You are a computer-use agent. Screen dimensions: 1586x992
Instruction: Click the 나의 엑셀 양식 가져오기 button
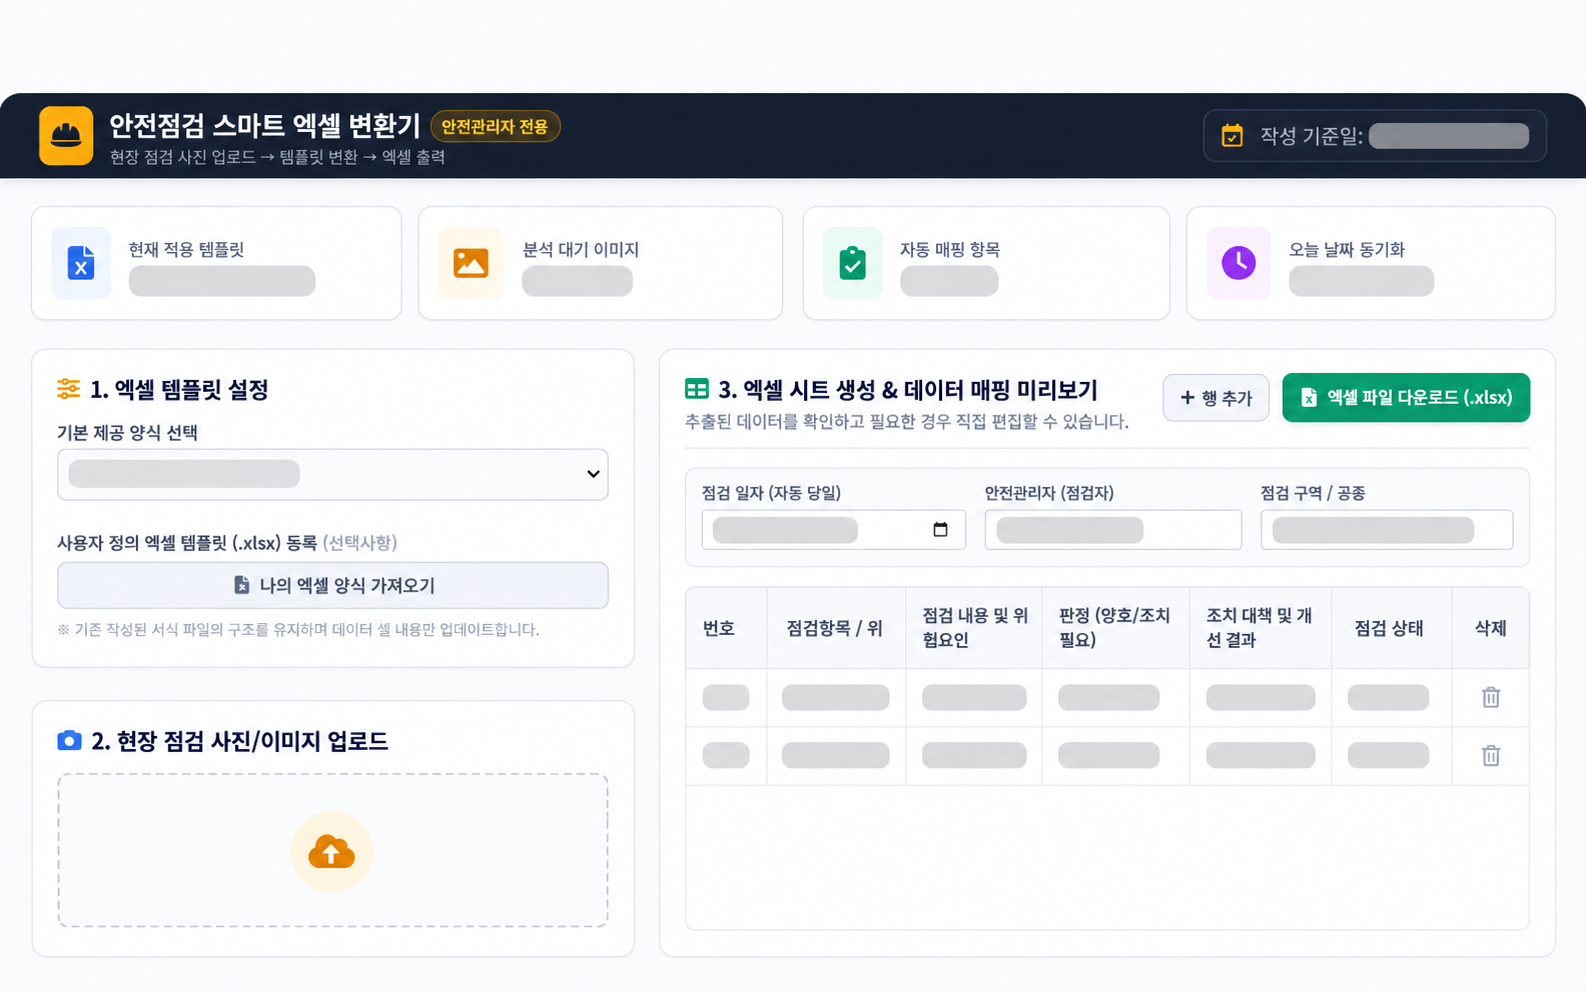(333, 585)
